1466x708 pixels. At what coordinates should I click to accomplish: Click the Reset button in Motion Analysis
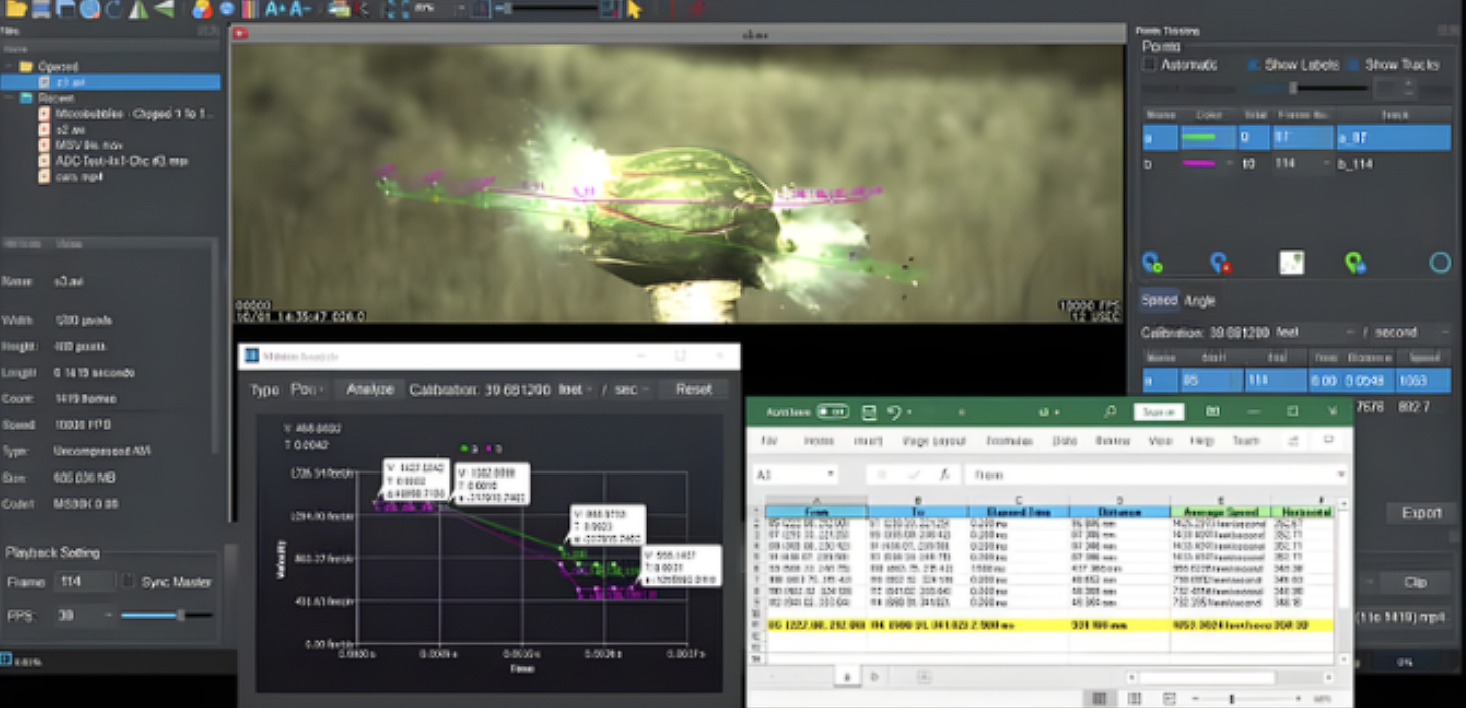click(693, 389)
